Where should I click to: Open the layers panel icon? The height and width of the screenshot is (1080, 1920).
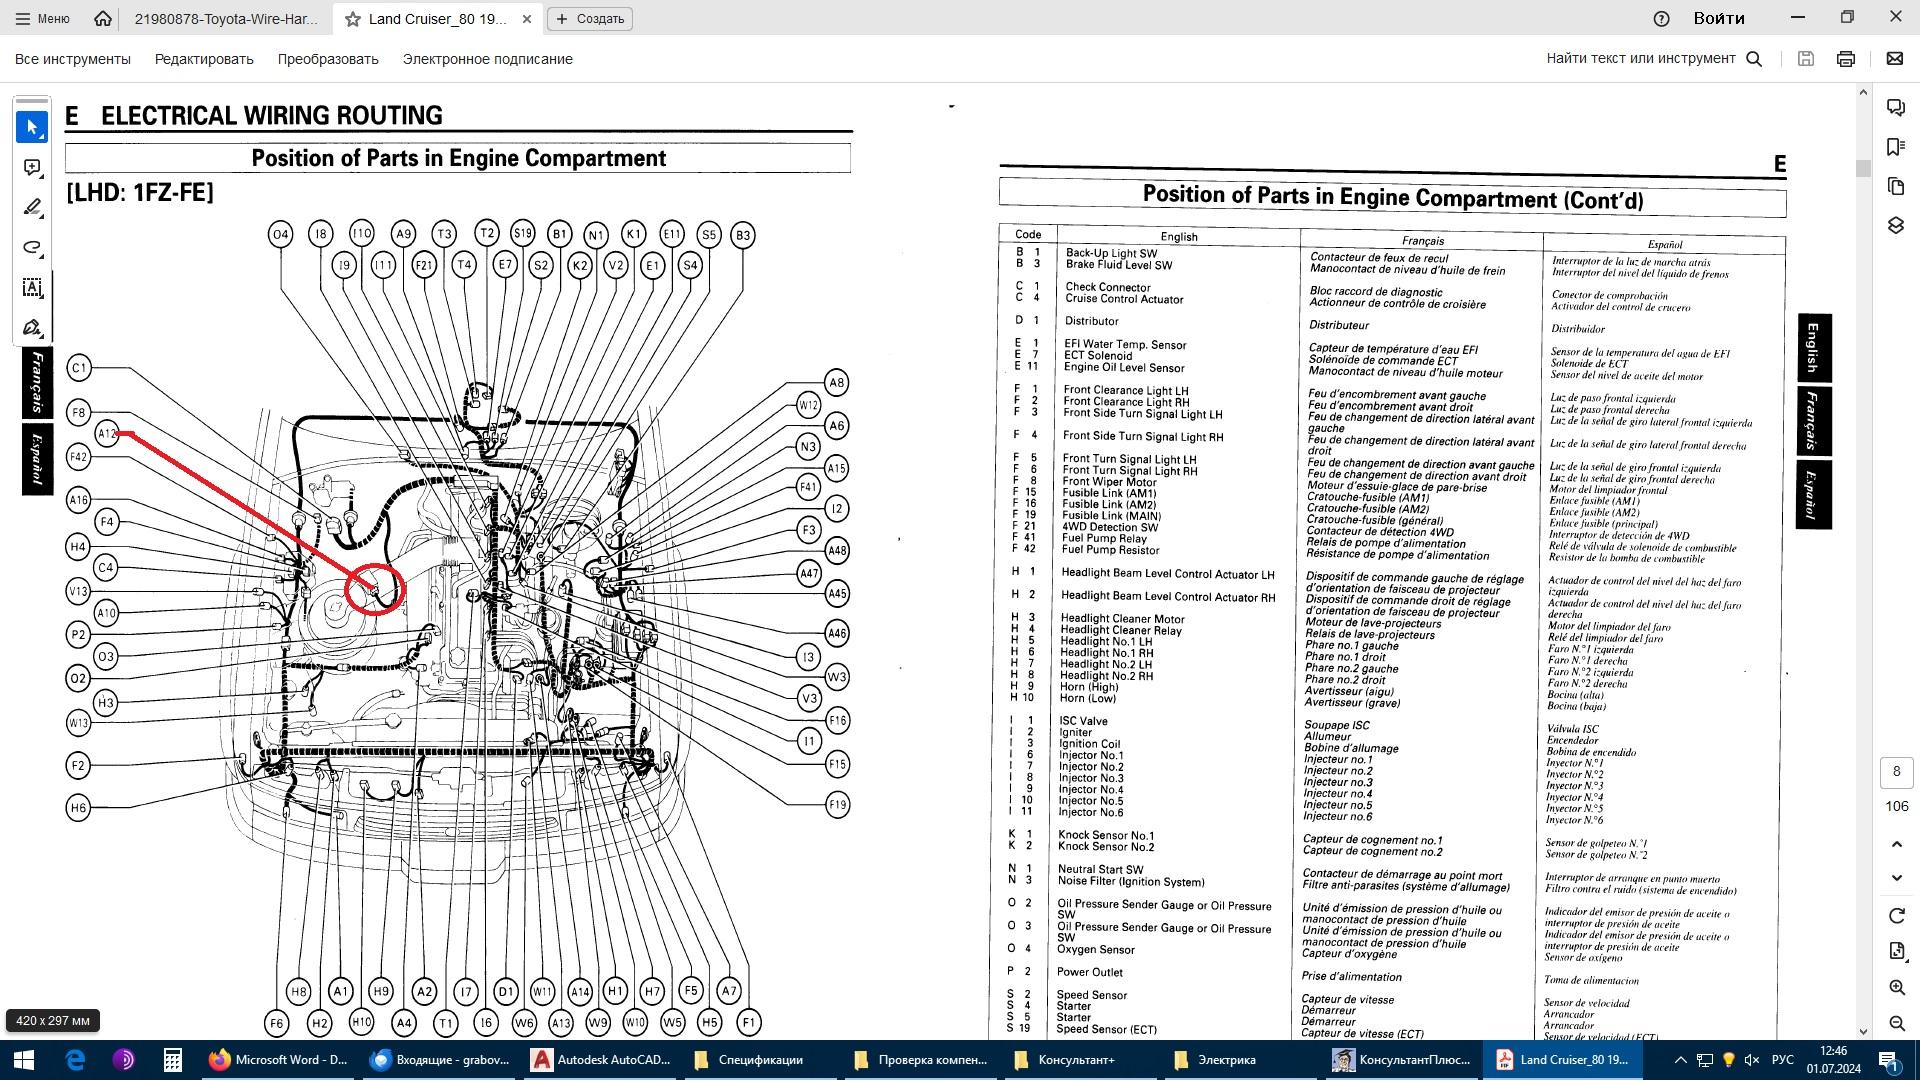click(x=1895, y=225)
